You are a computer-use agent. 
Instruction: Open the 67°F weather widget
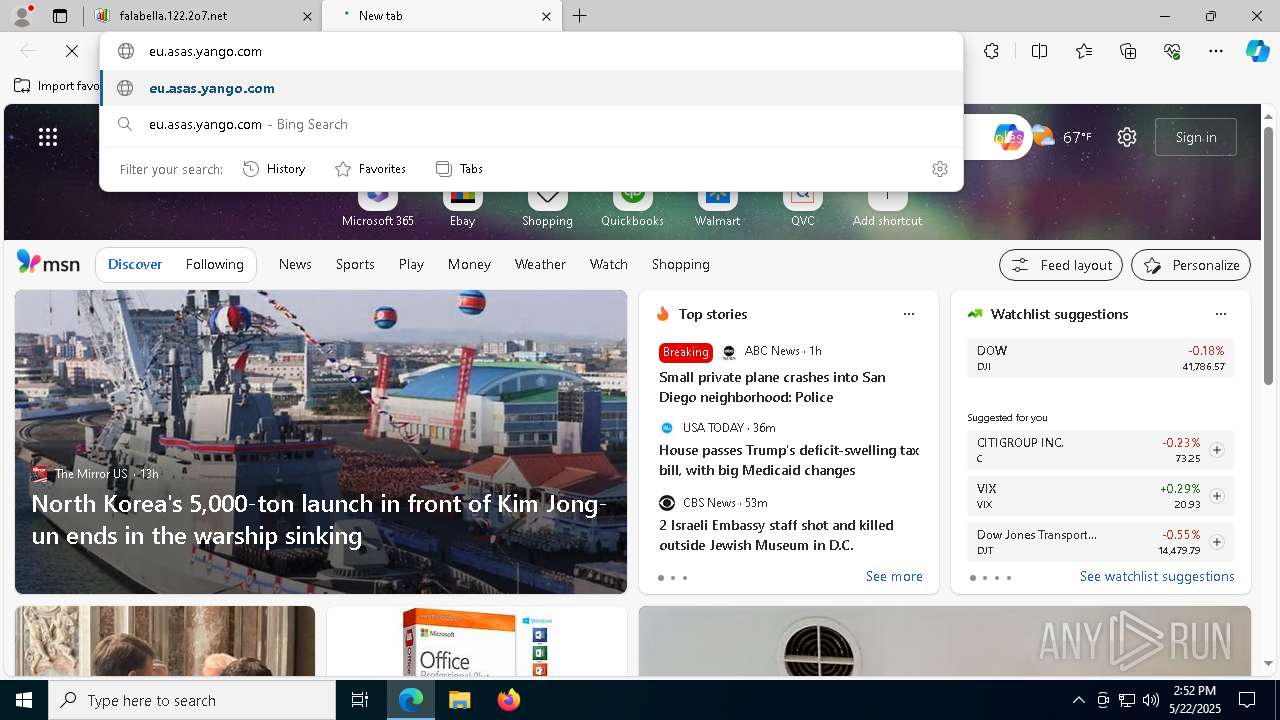coord(1061,137)
